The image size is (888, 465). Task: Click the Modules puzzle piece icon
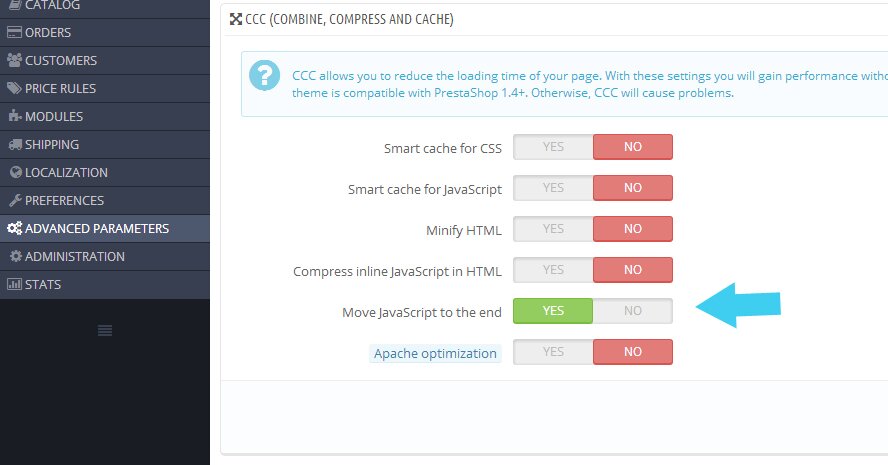[14, 116]
